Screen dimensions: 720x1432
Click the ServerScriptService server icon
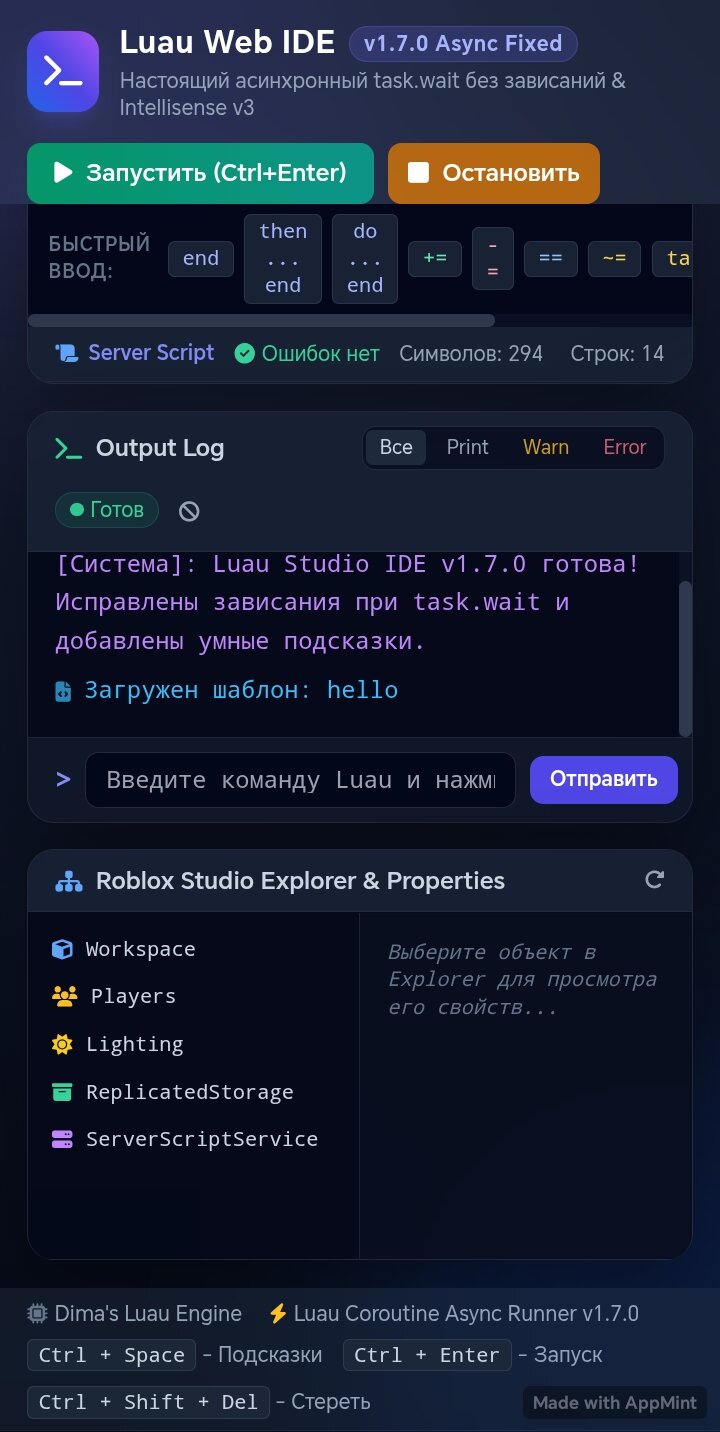pos(62,1139)
